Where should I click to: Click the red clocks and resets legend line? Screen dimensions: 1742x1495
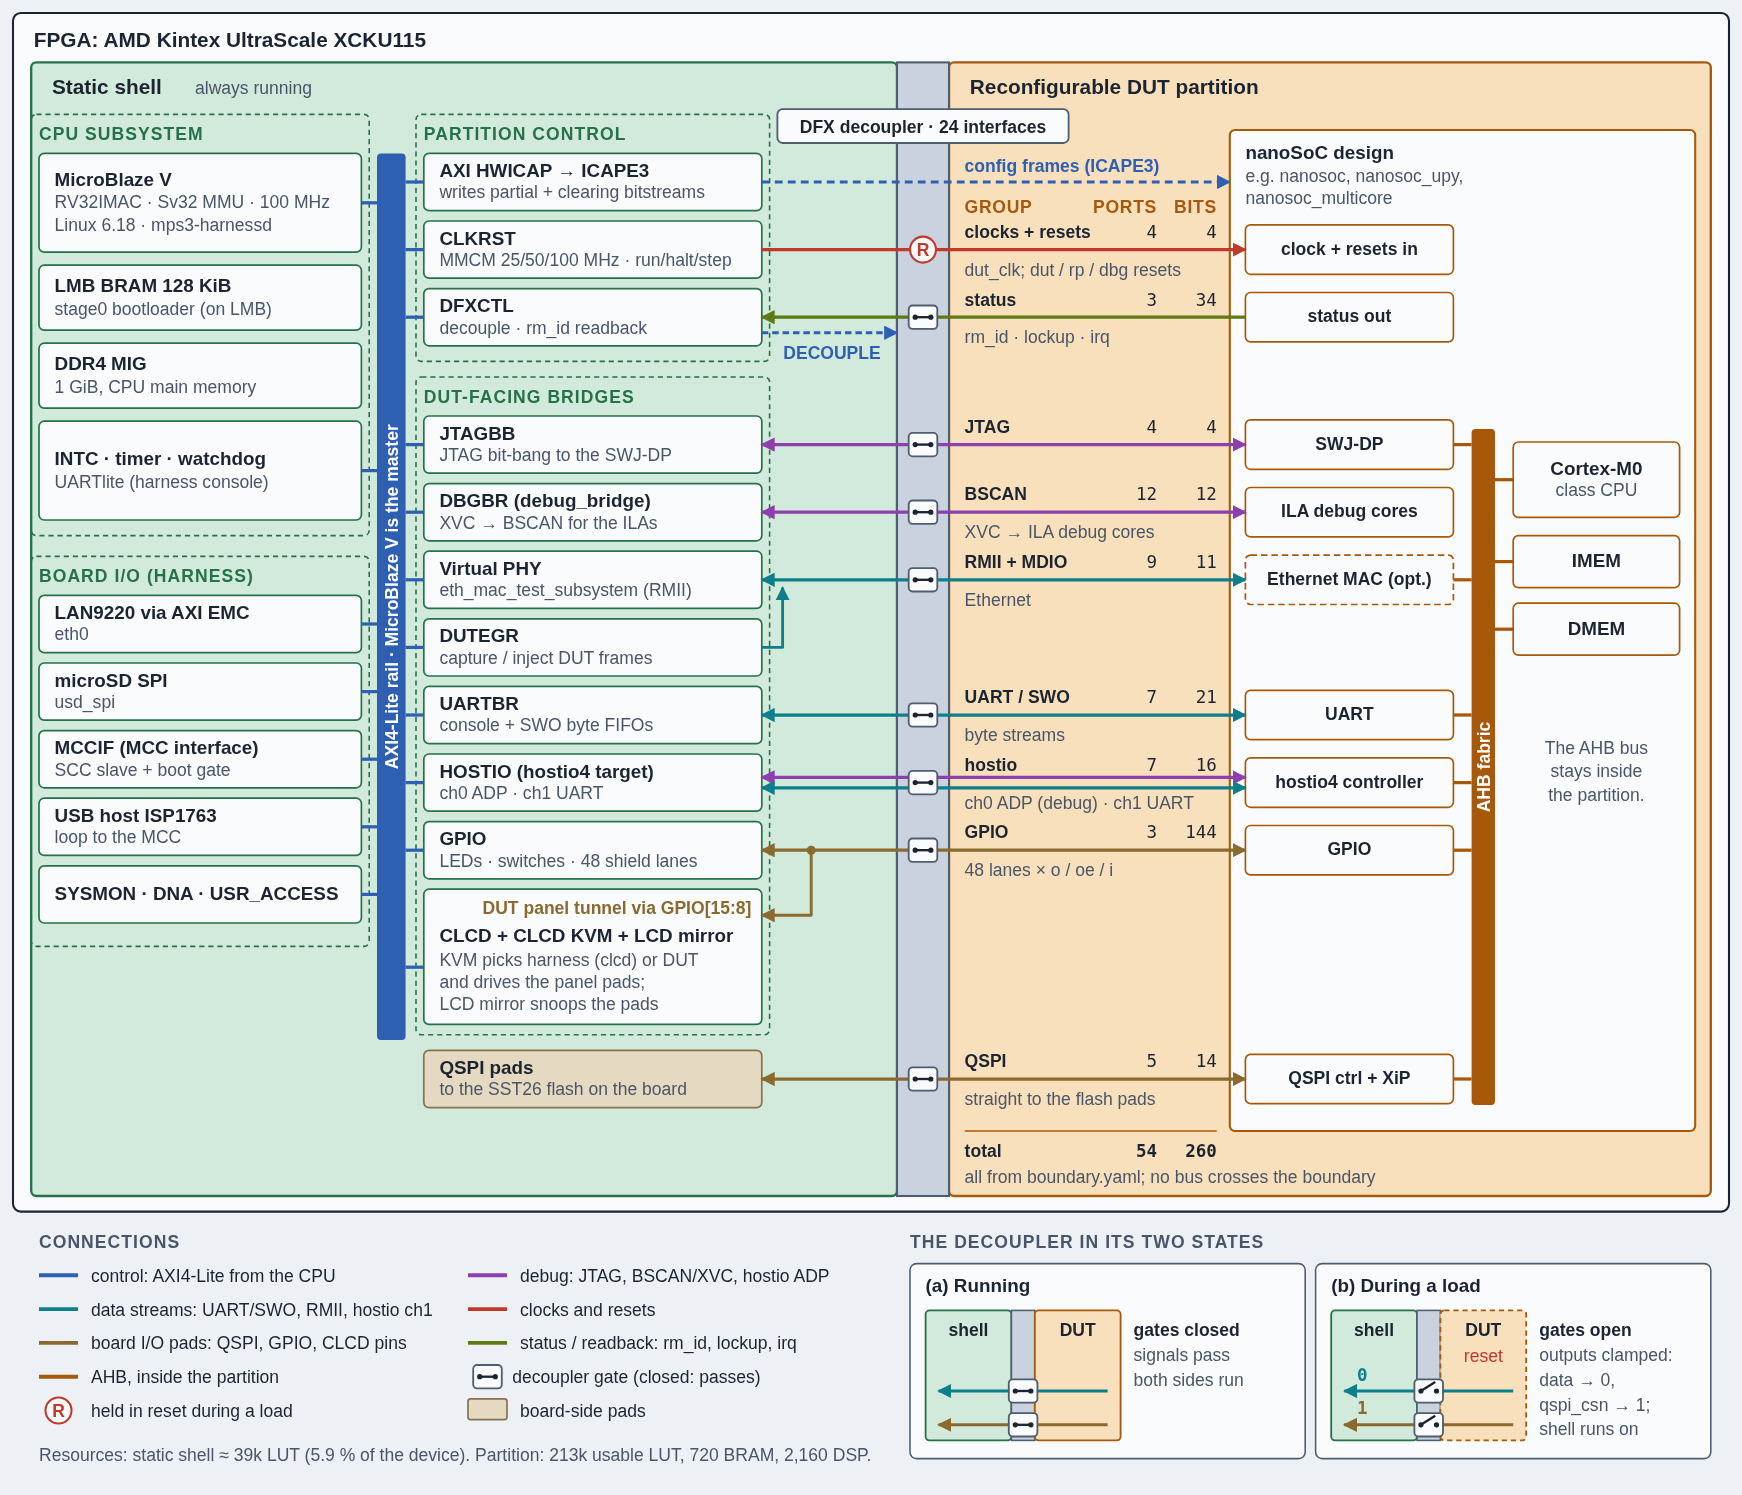487,1309
